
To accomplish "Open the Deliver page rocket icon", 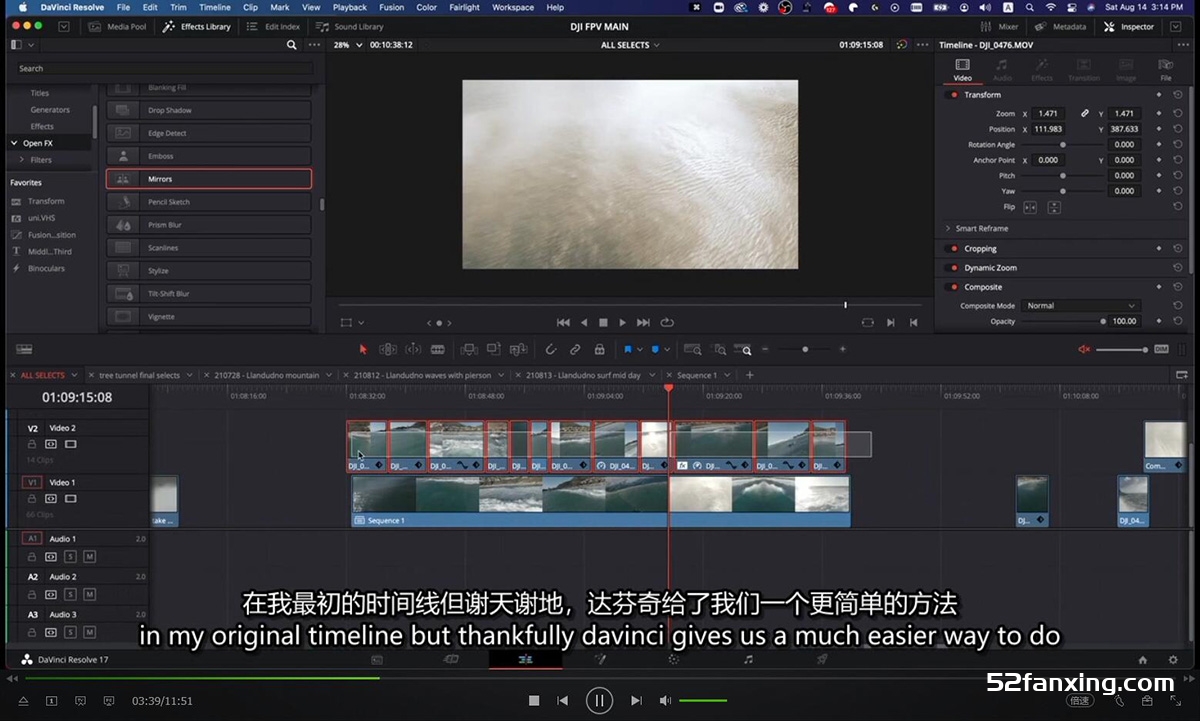I will pyautogui.click(x=822, y=660).
